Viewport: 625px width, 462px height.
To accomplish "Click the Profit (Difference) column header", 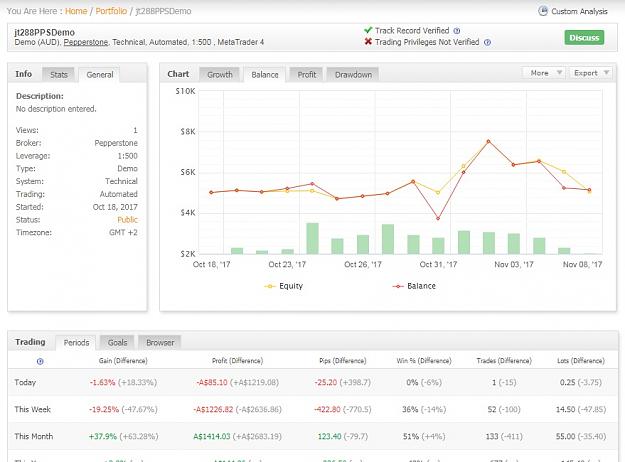I will pos(237,361).
